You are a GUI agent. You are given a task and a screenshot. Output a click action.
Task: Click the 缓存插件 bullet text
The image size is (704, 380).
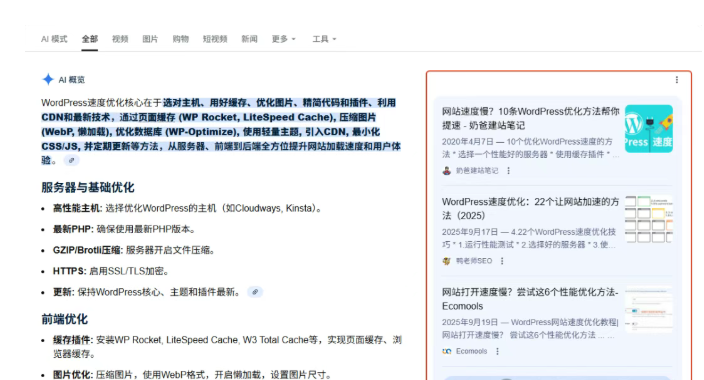(x=227, y=347)
